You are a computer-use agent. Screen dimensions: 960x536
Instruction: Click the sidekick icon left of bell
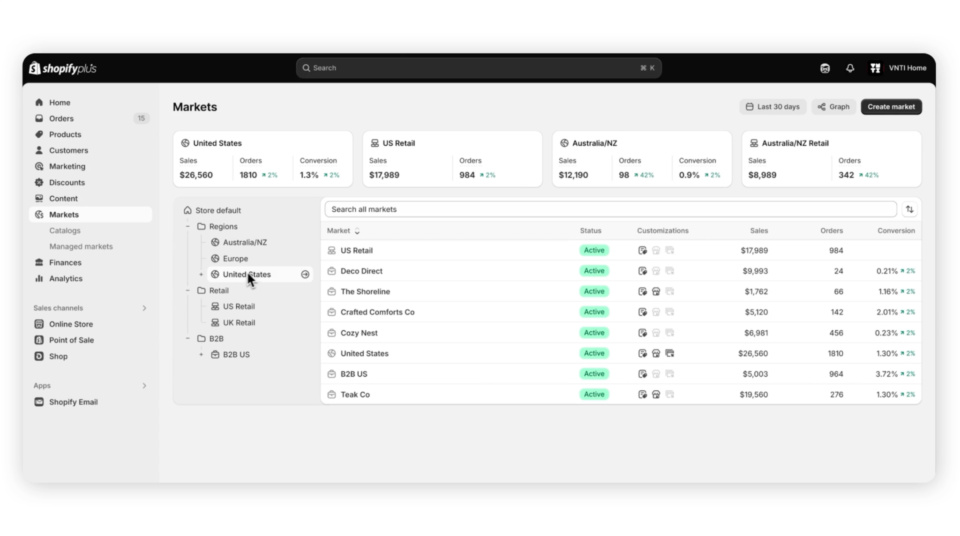pos(825,68)
